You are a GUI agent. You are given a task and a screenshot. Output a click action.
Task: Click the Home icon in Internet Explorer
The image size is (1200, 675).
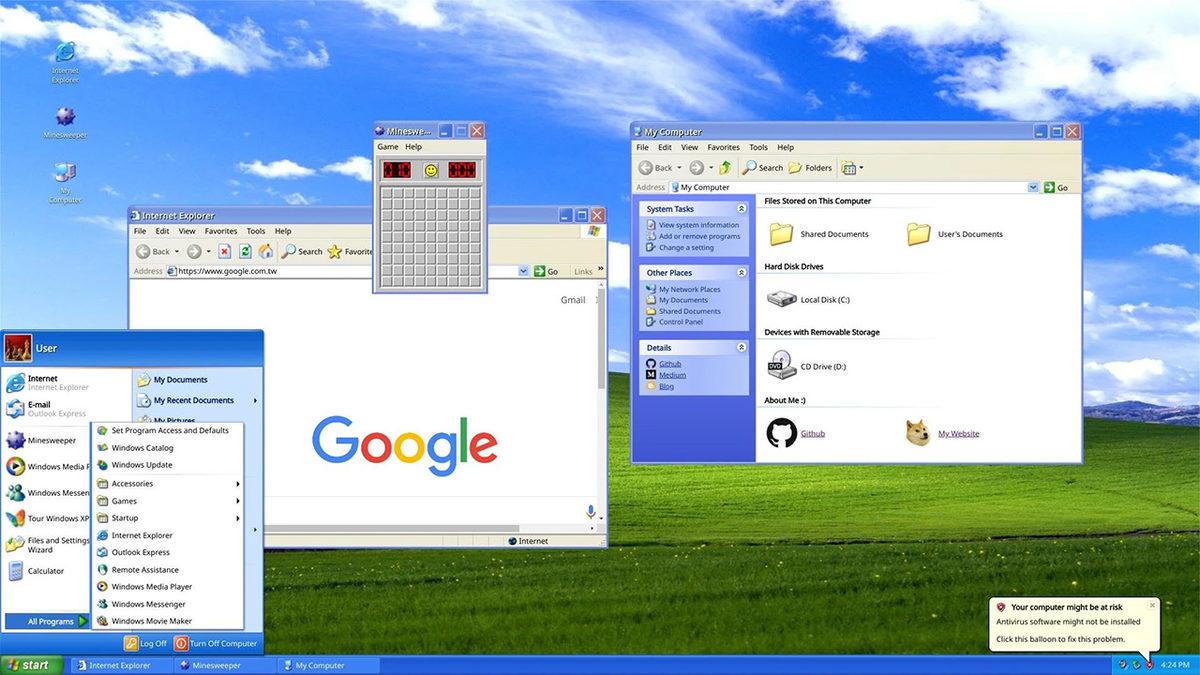click(x=267, y=251)
